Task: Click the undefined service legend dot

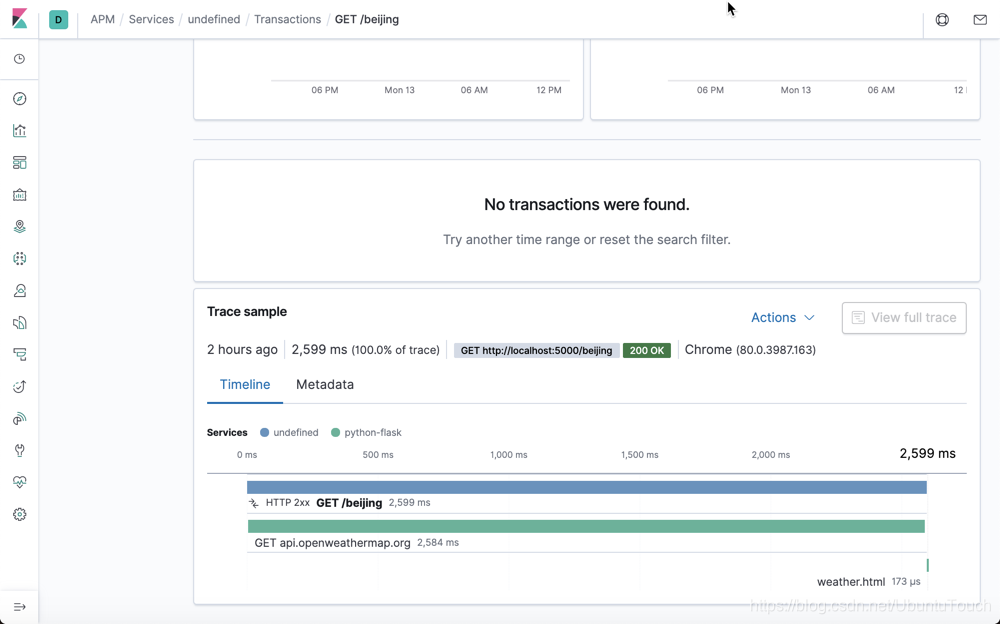Action: pos(265,433)
